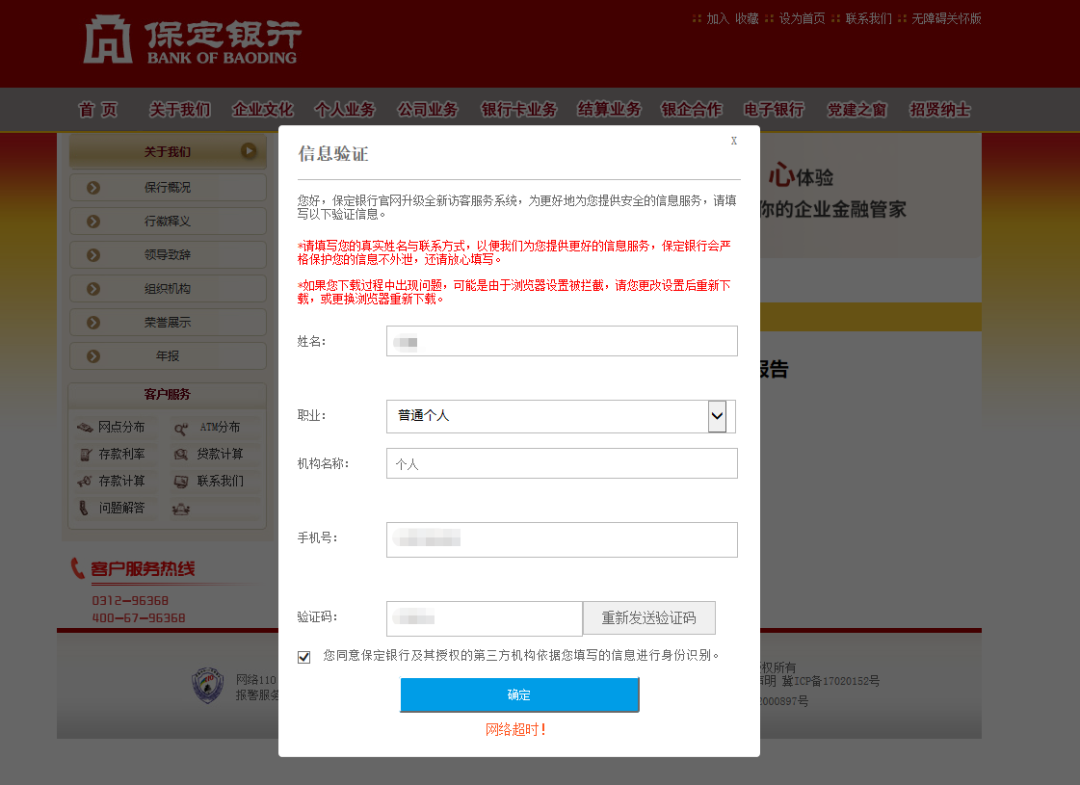1080x785 pixels.
Task: Click the arrow icon beside 年报
Action: tap(94, 356)
